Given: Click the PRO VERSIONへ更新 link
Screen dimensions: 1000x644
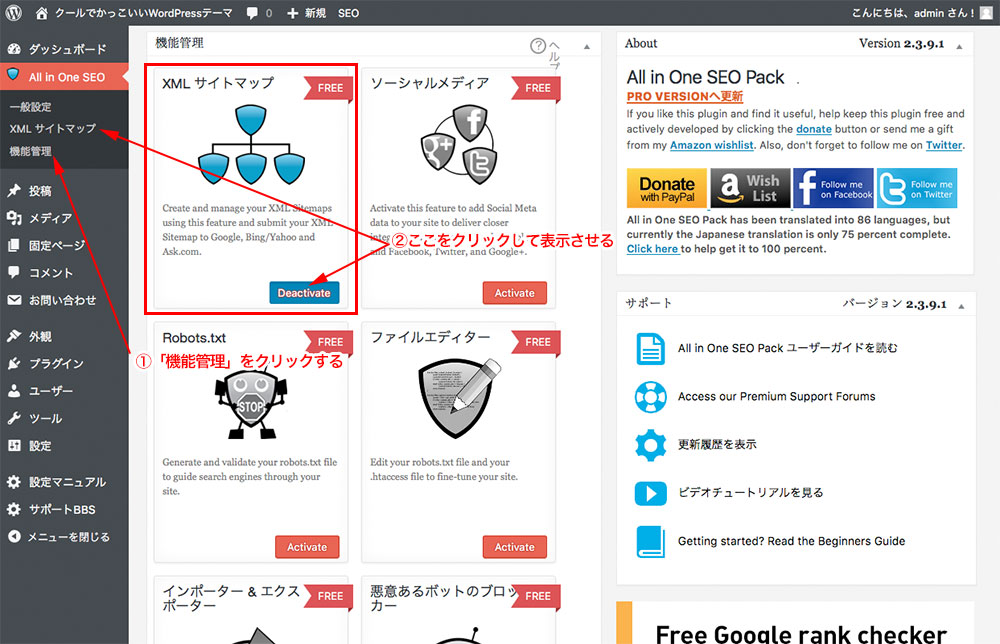Looking at the screenshot, I should [685, 96].
